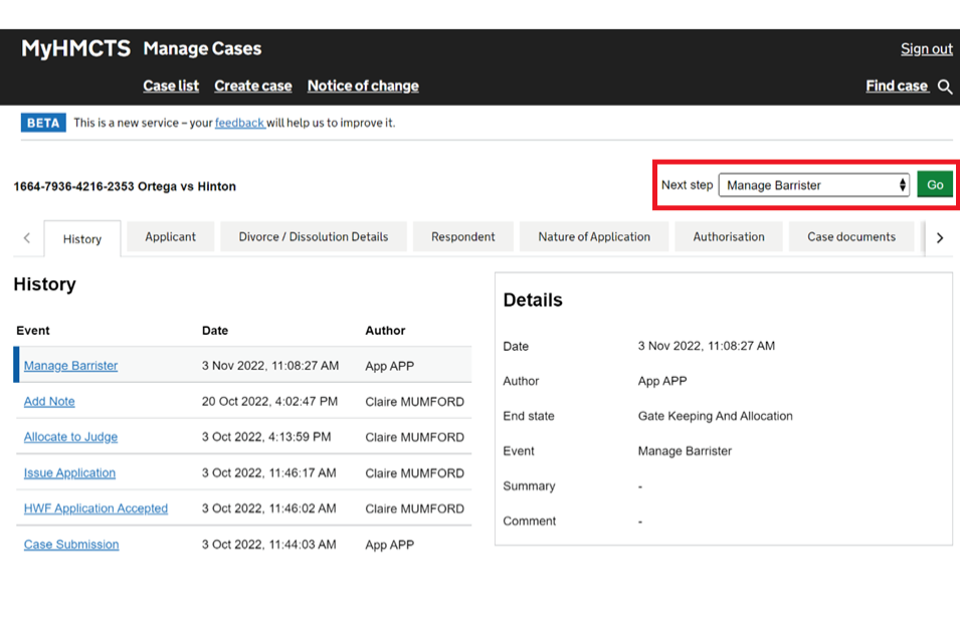This screenshot has height=640, width=960.
Task: Open the Next step dropdown
Action: point(814,185)
